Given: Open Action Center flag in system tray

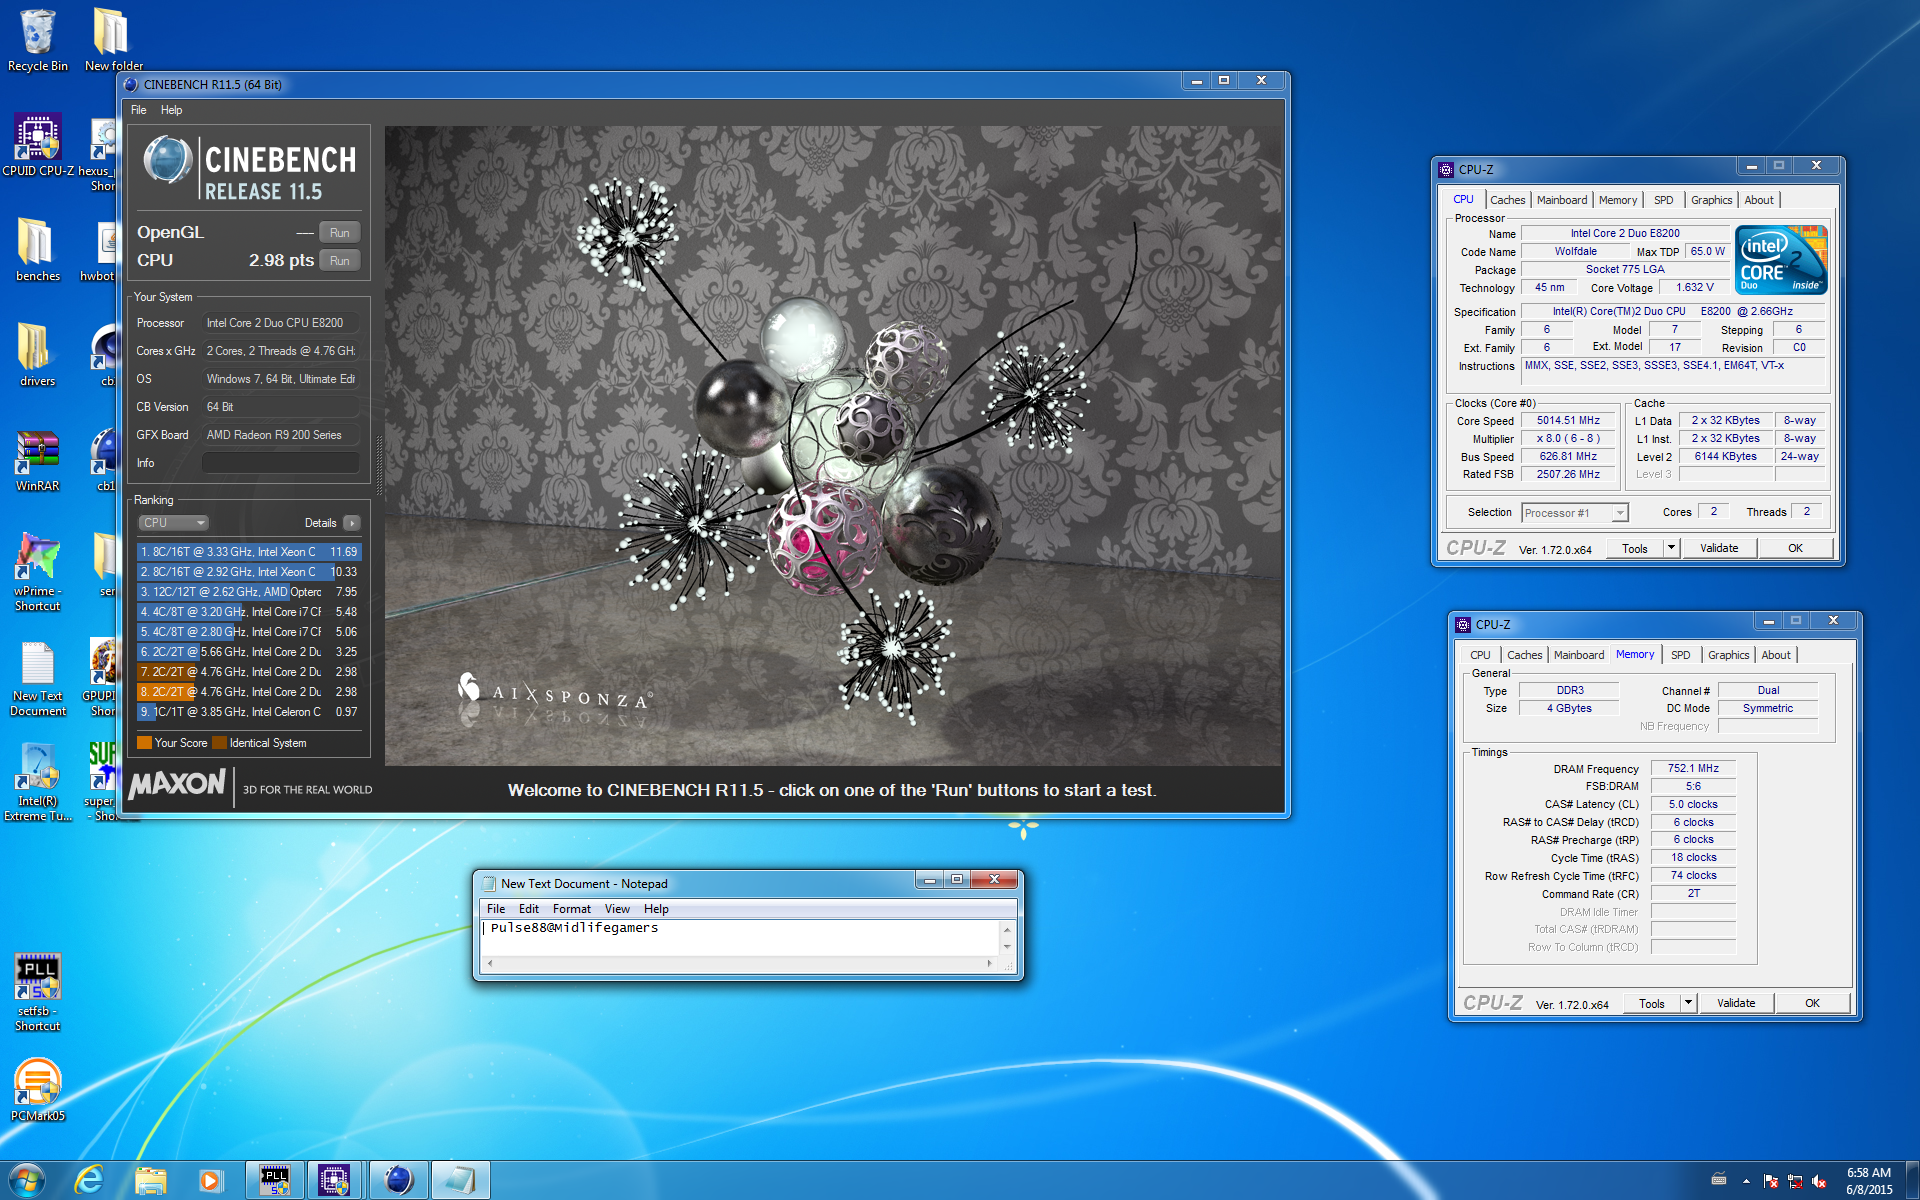Looking at the screenshot, I should coord(1771,1181).
